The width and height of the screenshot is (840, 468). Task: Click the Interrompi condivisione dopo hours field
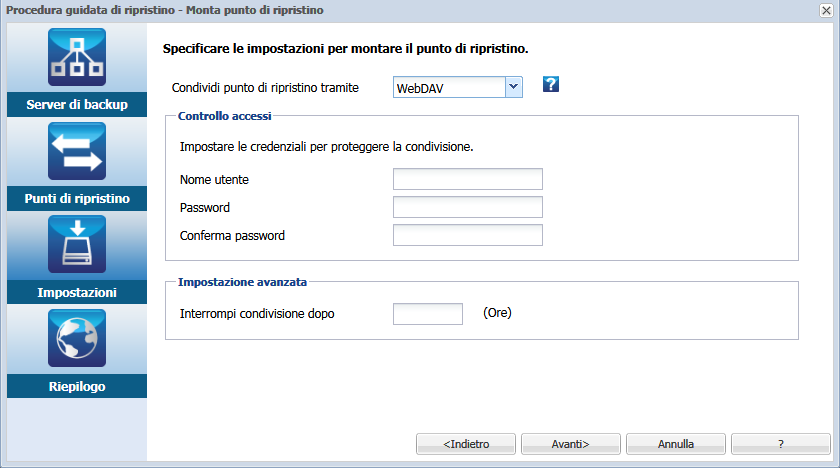pos(428,314)
